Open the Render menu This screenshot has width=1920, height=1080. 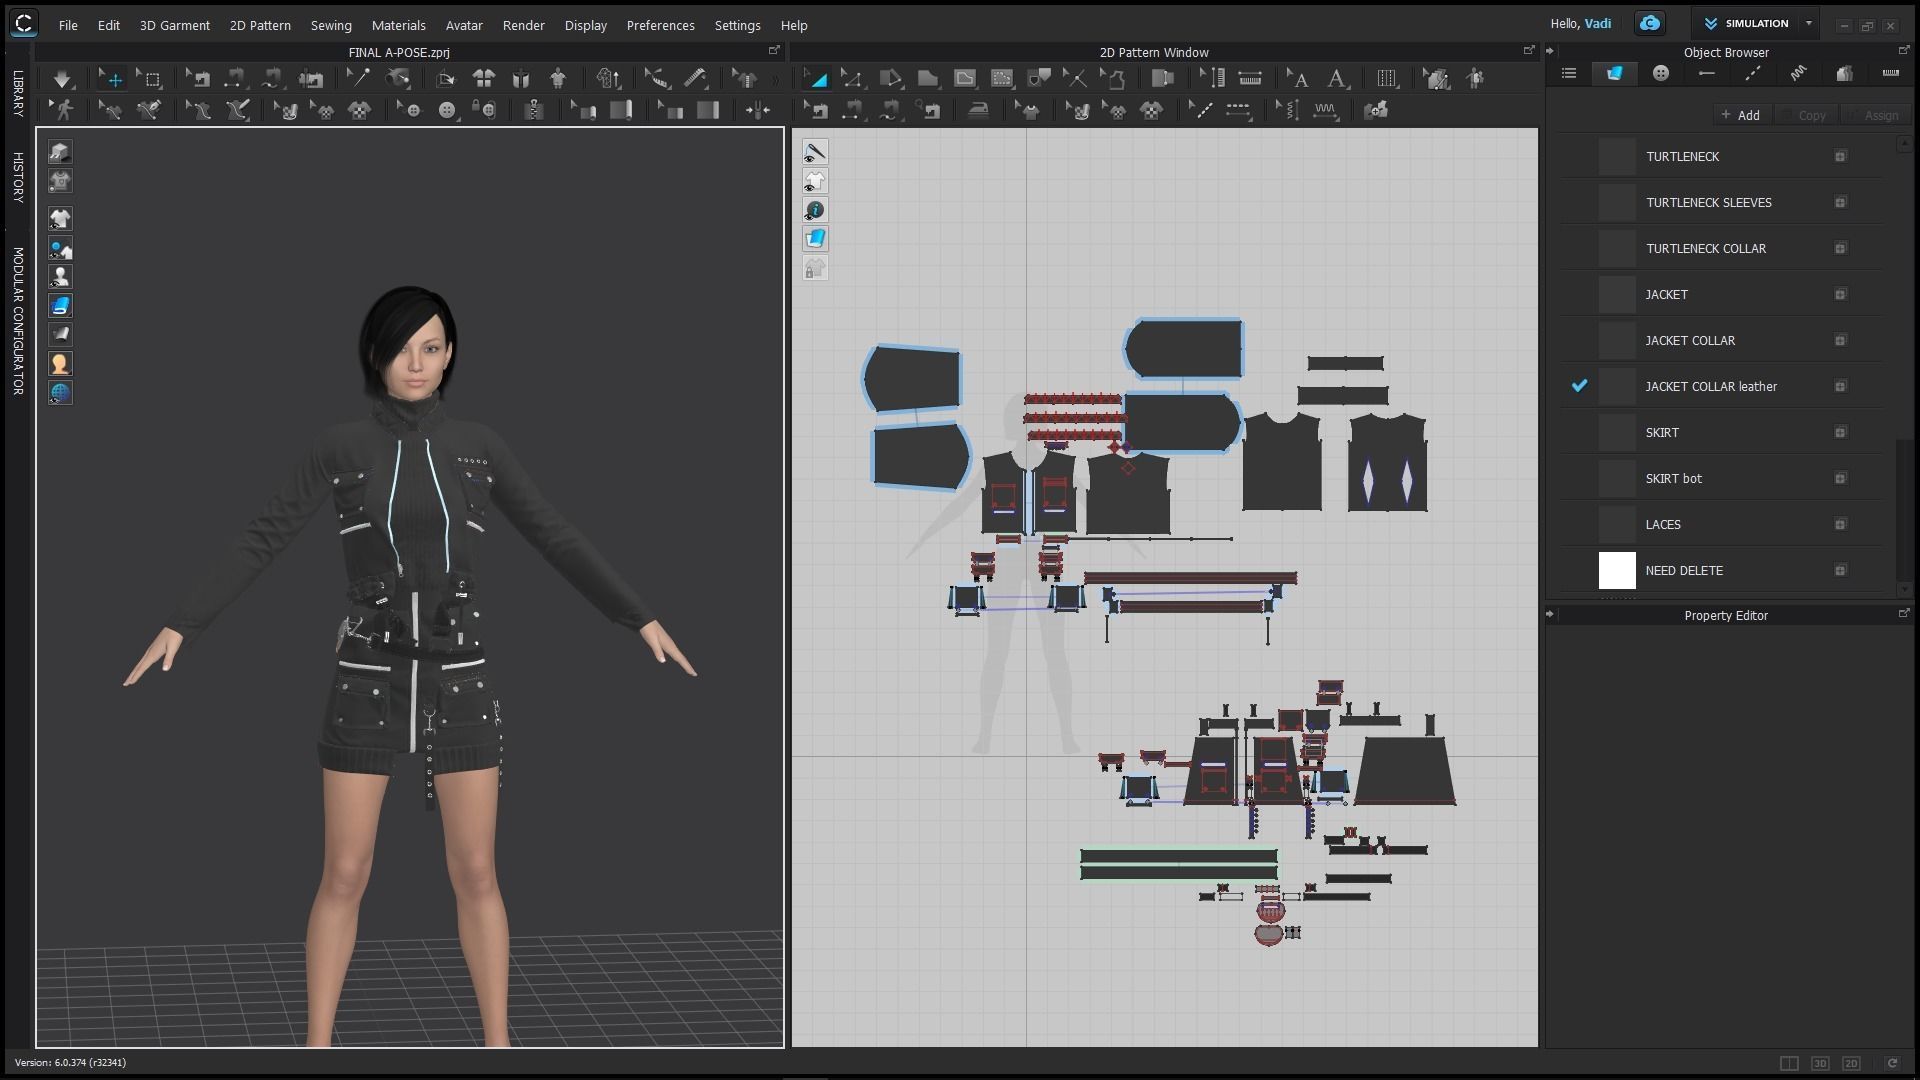[524, 25]
